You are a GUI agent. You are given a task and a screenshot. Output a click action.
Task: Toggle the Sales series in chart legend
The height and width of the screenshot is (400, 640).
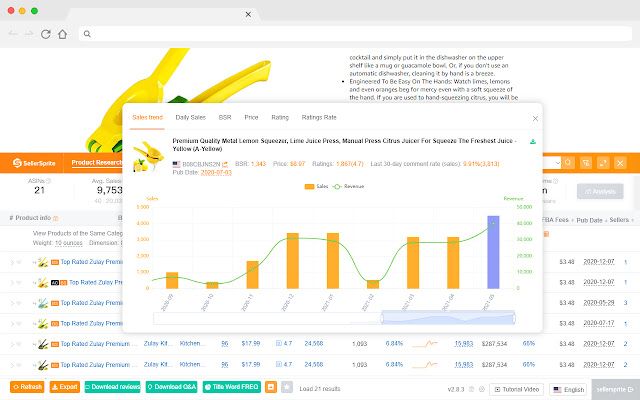(316, 187)
